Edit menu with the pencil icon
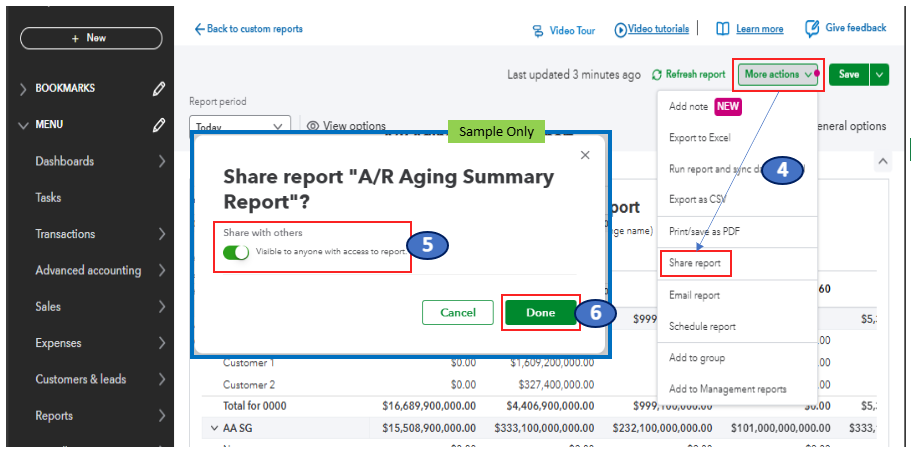Image resolution: width=911 pixels, height=450 pixels. tap(158, 125)
